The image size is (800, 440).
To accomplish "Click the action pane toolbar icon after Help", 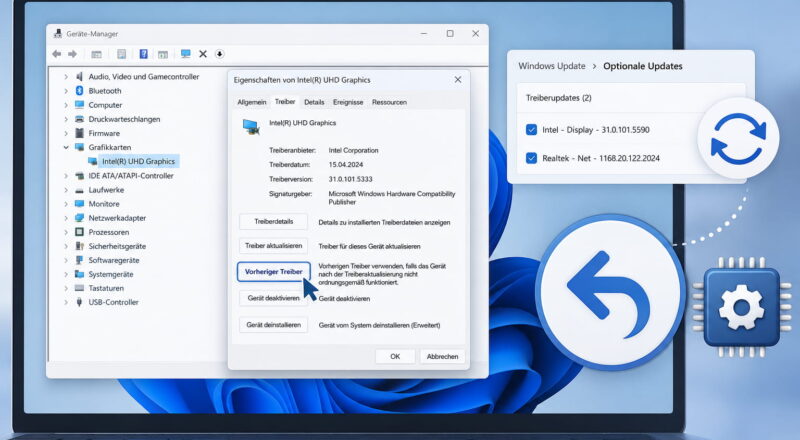I will [163, 54].
